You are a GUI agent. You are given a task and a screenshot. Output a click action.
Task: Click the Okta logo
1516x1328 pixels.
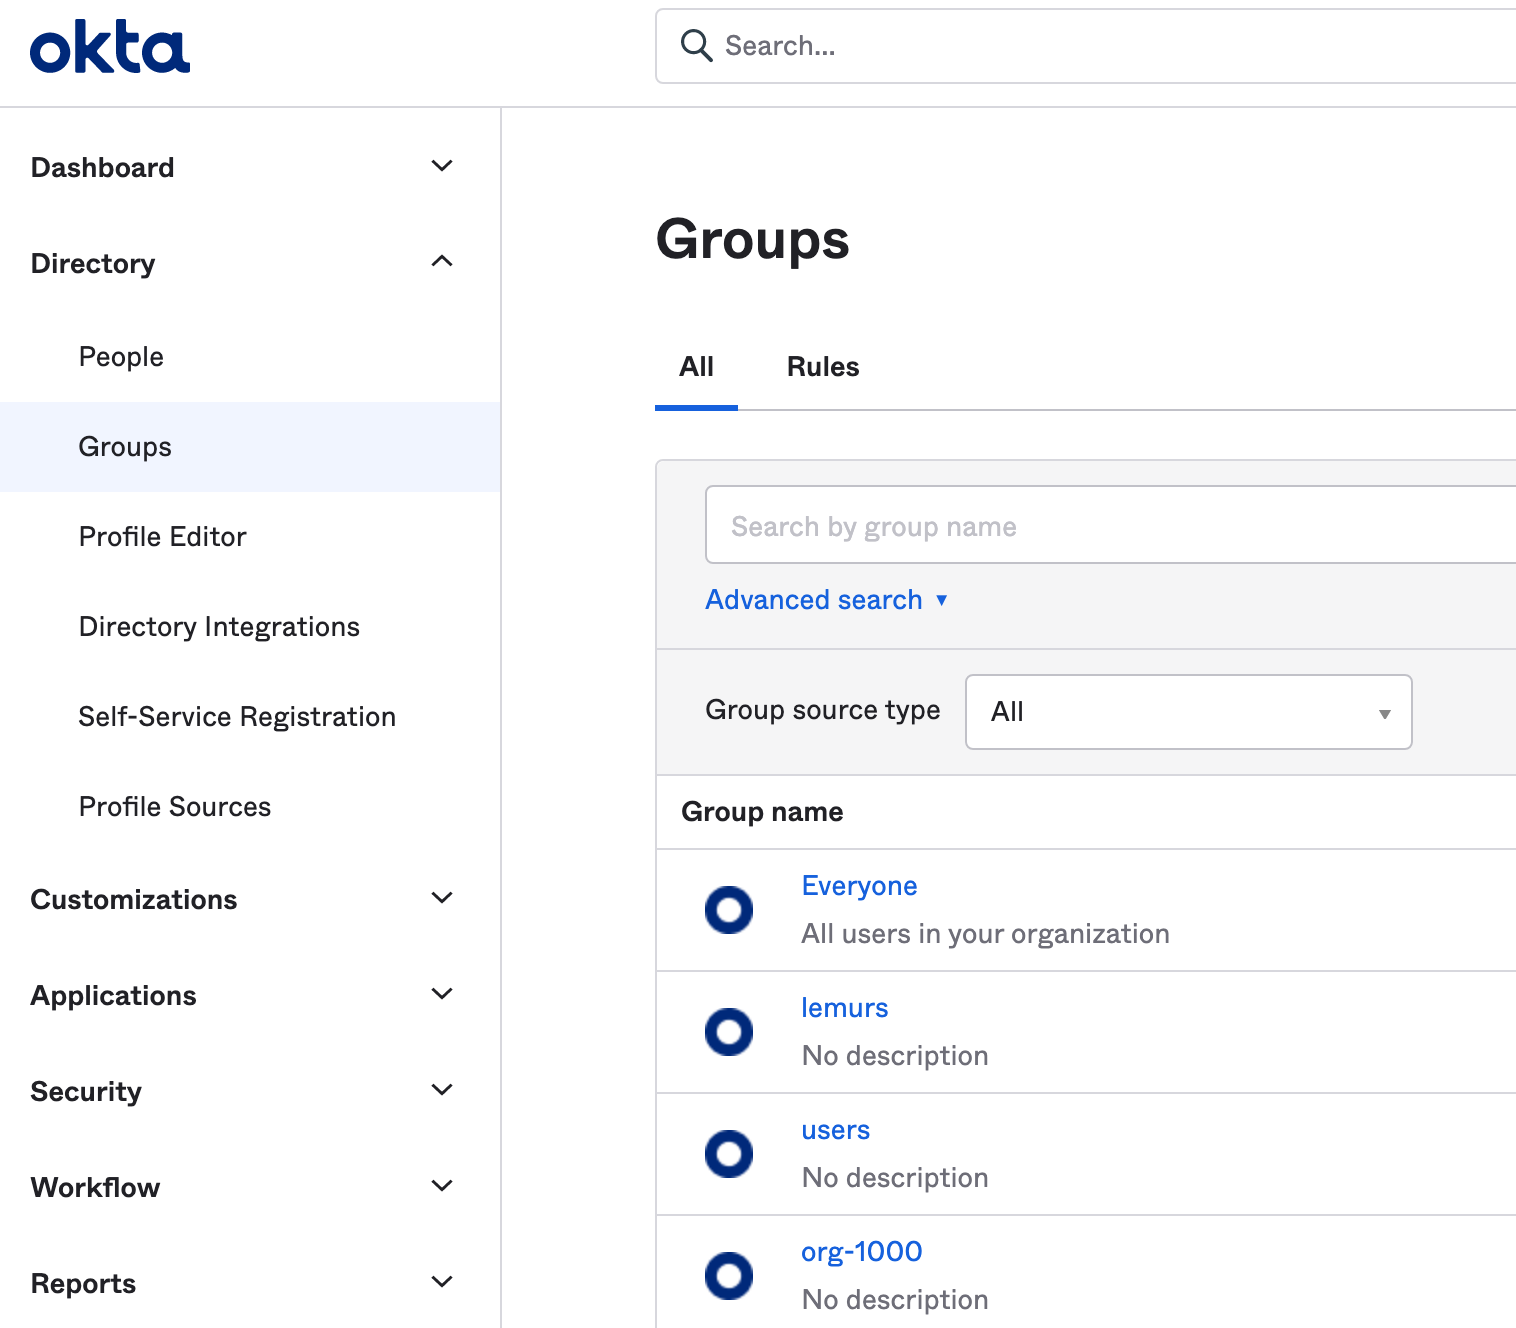pos(110,48)
